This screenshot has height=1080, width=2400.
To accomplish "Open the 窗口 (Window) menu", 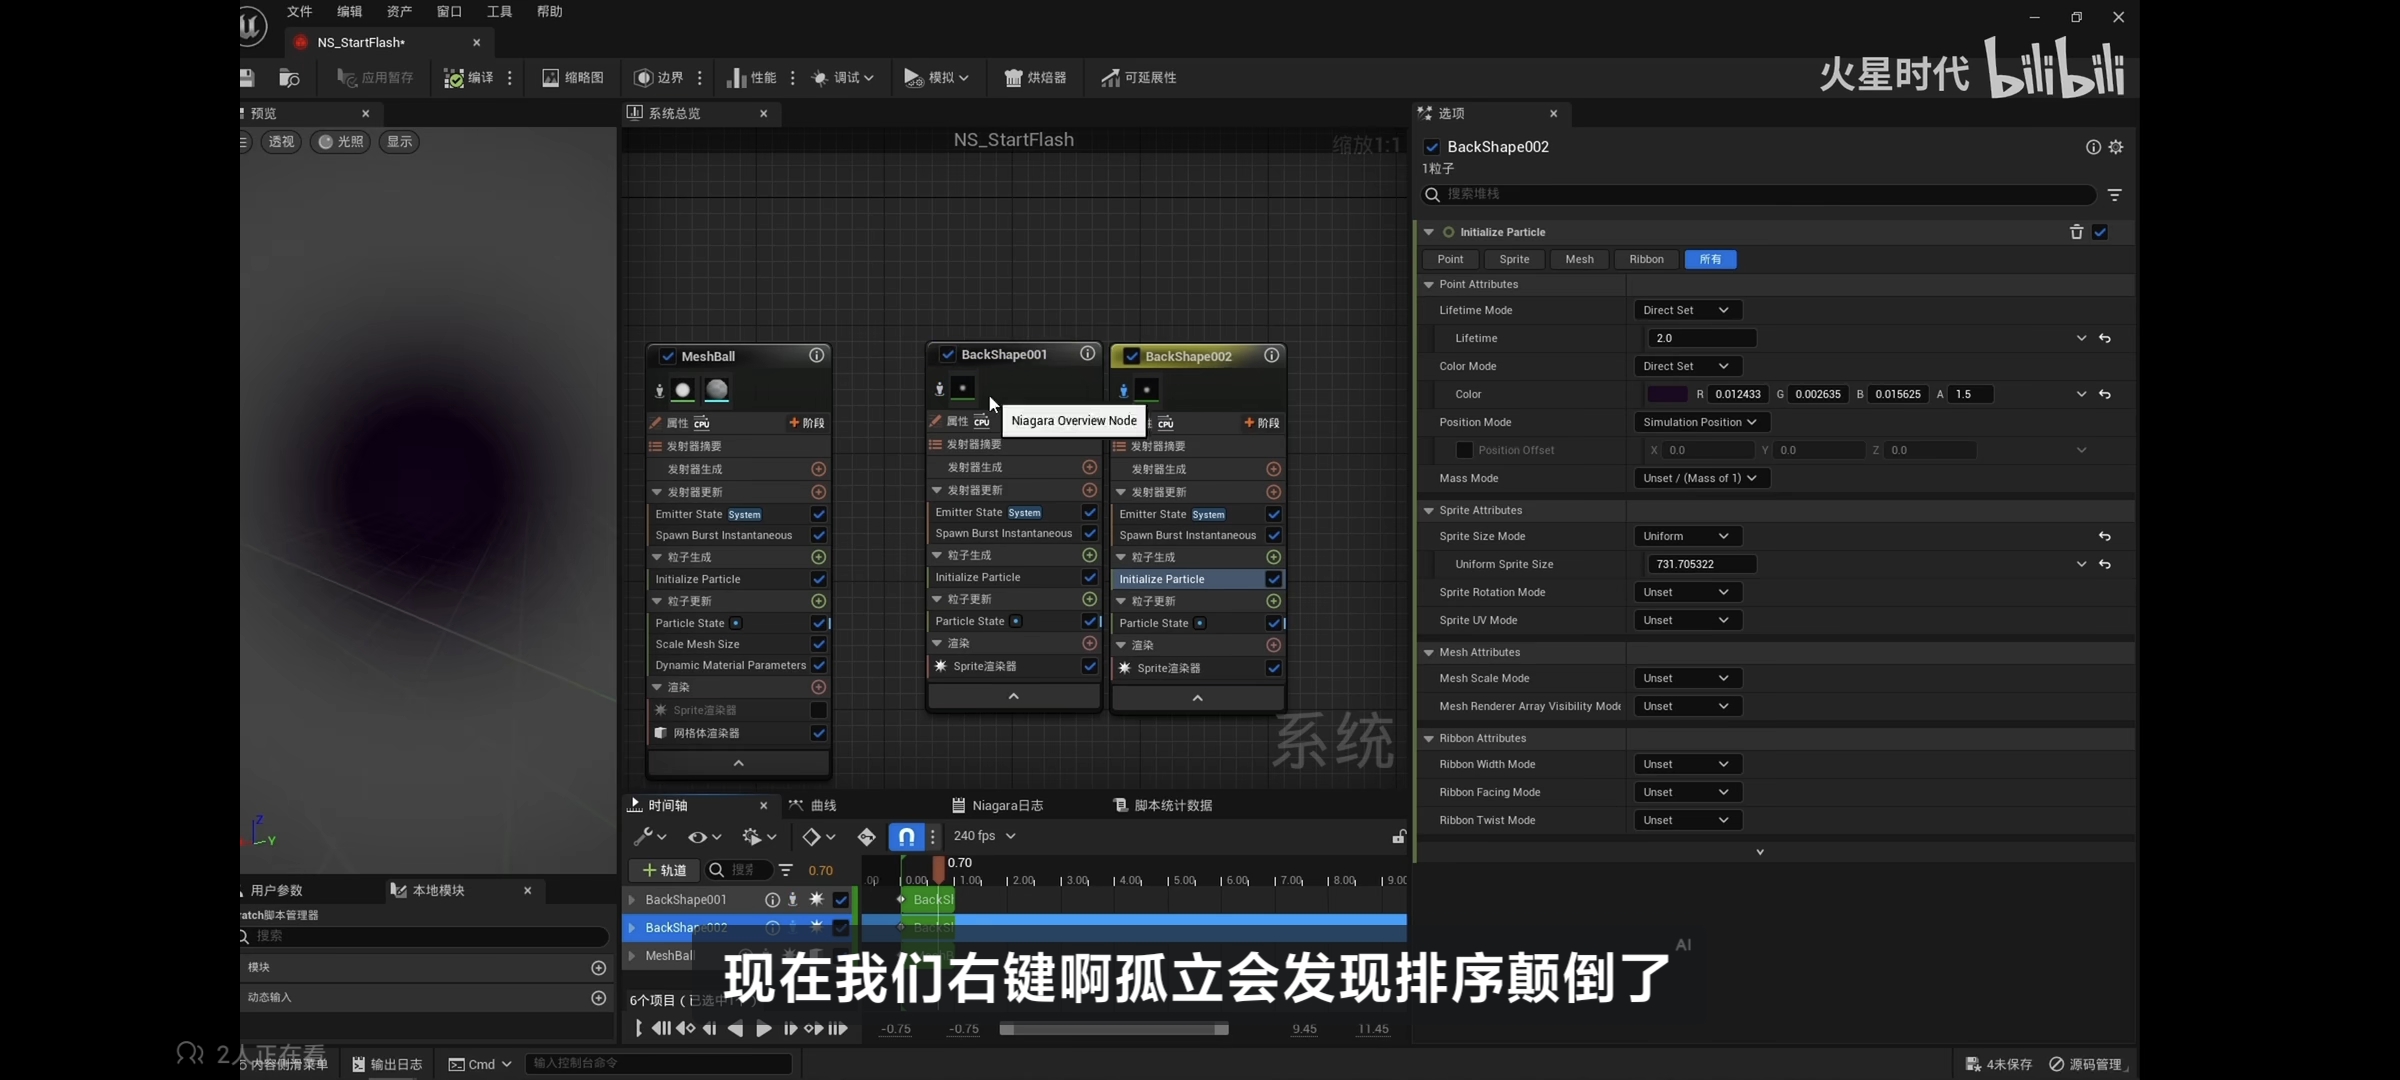I will (x=449, y=12).
